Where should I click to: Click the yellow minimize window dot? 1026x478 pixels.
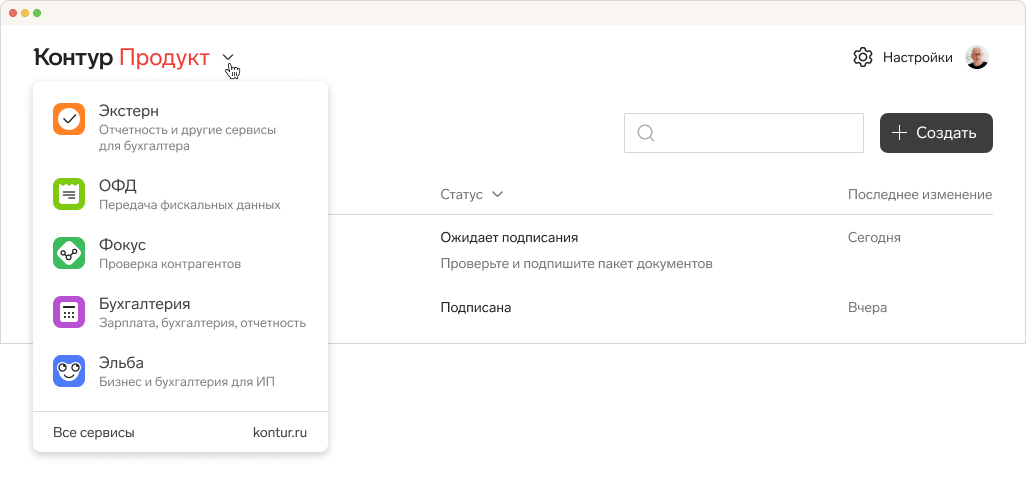(x=25, y=13)
